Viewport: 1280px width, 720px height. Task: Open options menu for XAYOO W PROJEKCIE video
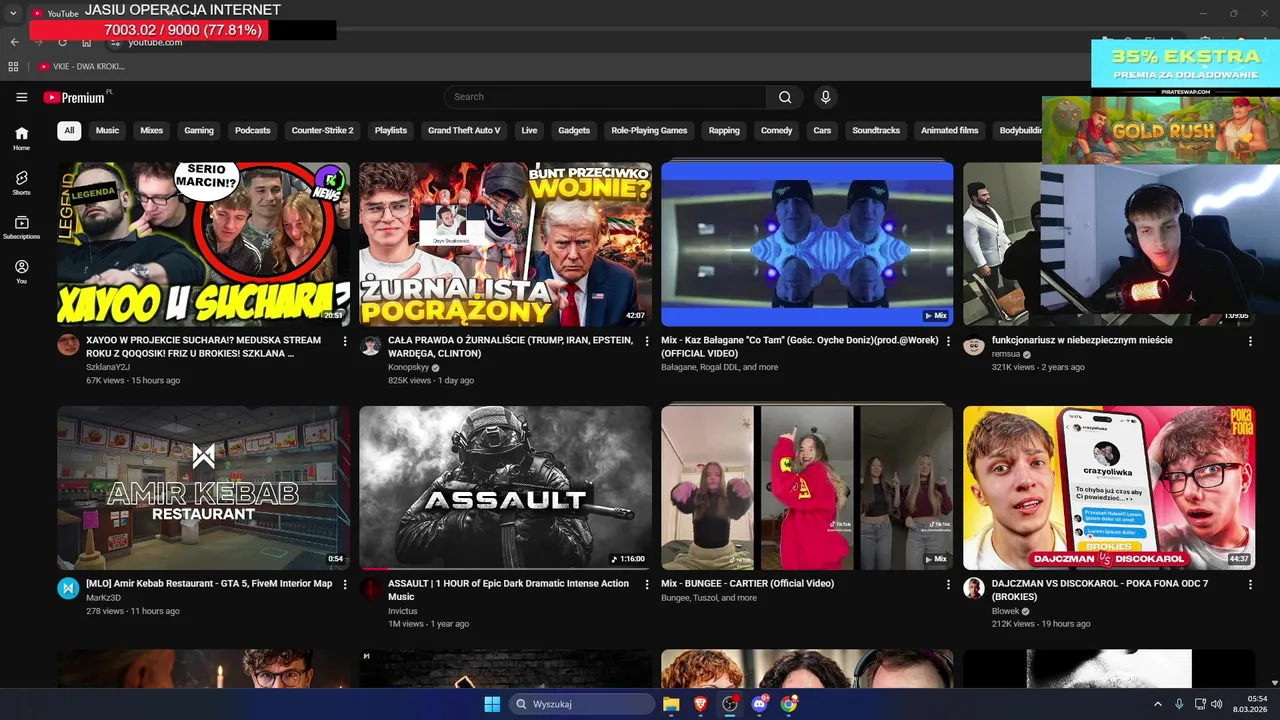coord(346,341)
